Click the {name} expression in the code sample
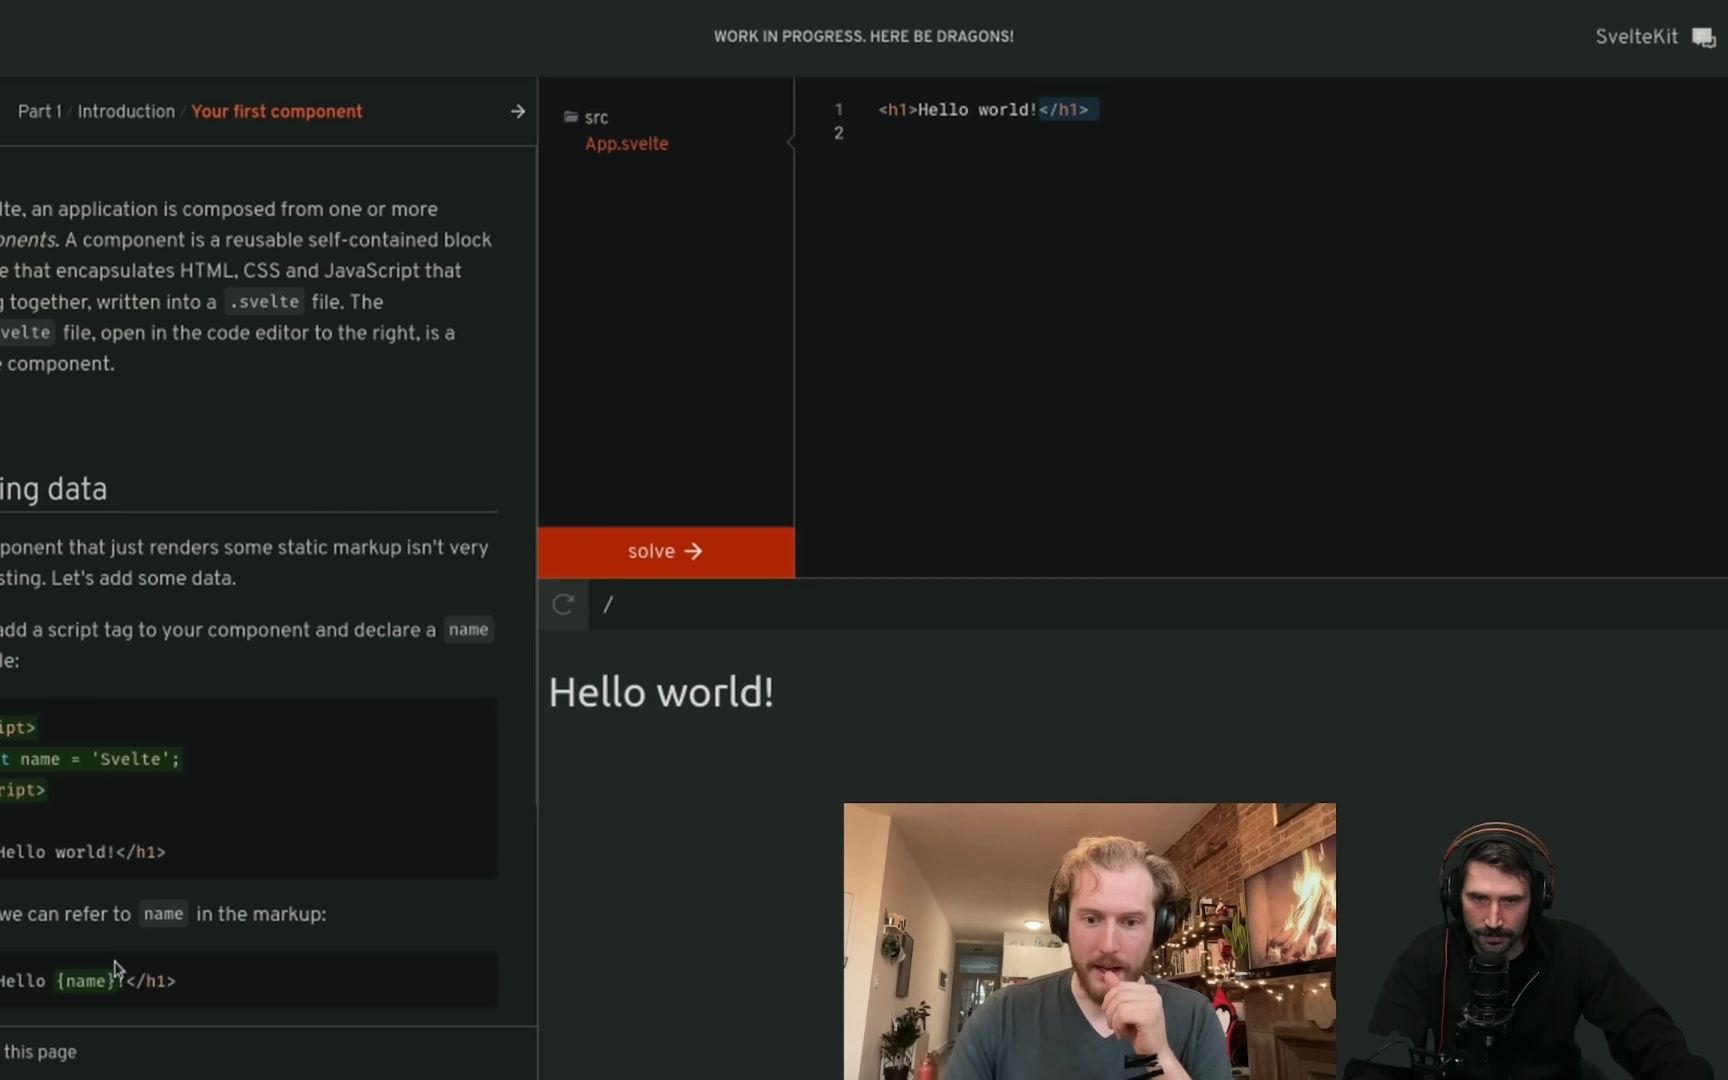 [85, 981]
